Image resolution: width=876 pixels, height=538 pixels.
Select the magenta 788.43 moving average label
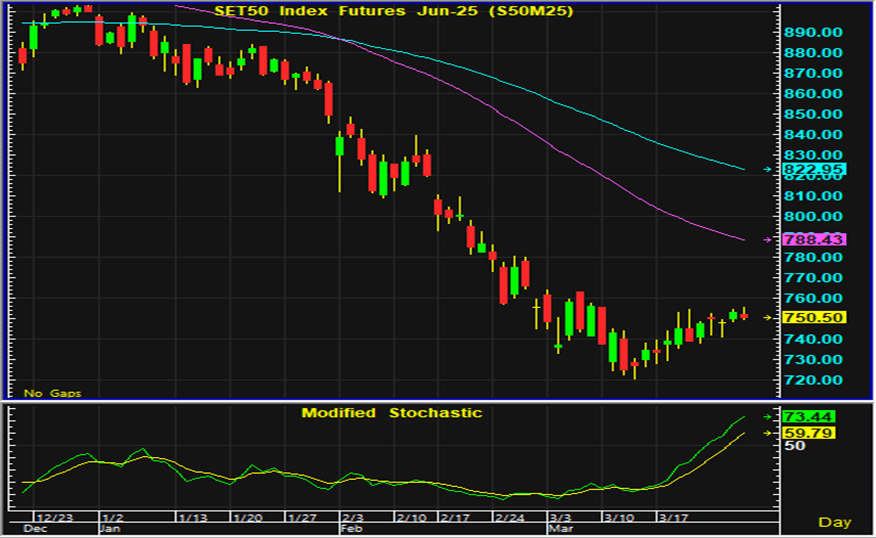click(x=815, y=240)
